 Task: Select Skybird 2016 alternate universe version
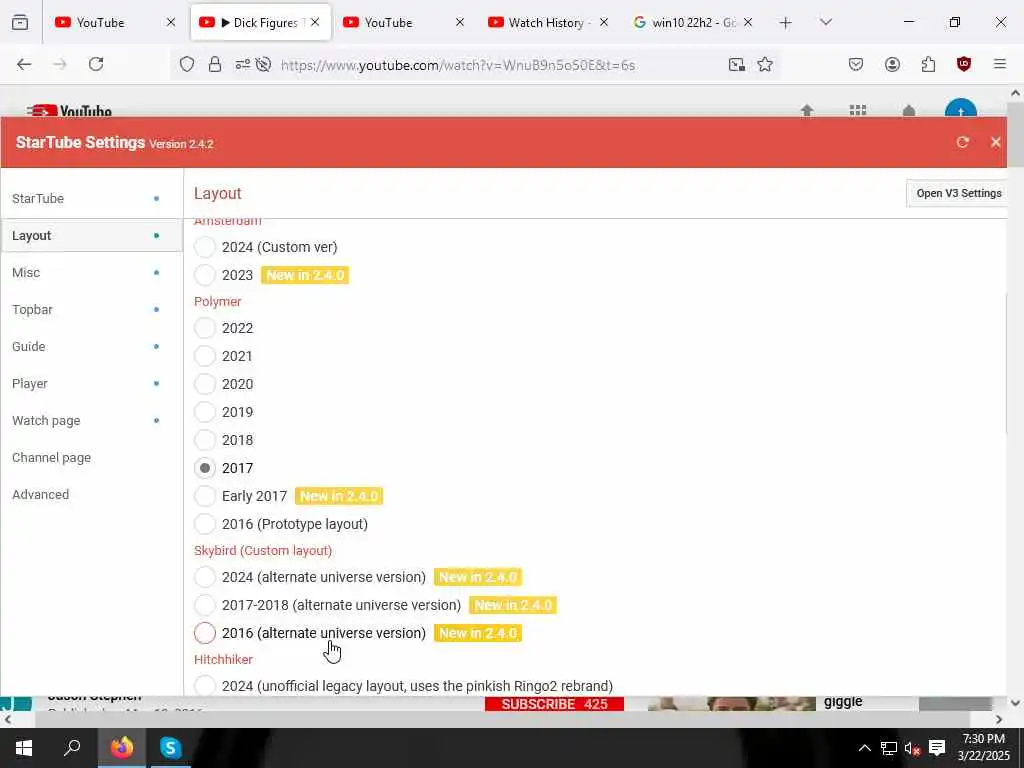point(204,633)
